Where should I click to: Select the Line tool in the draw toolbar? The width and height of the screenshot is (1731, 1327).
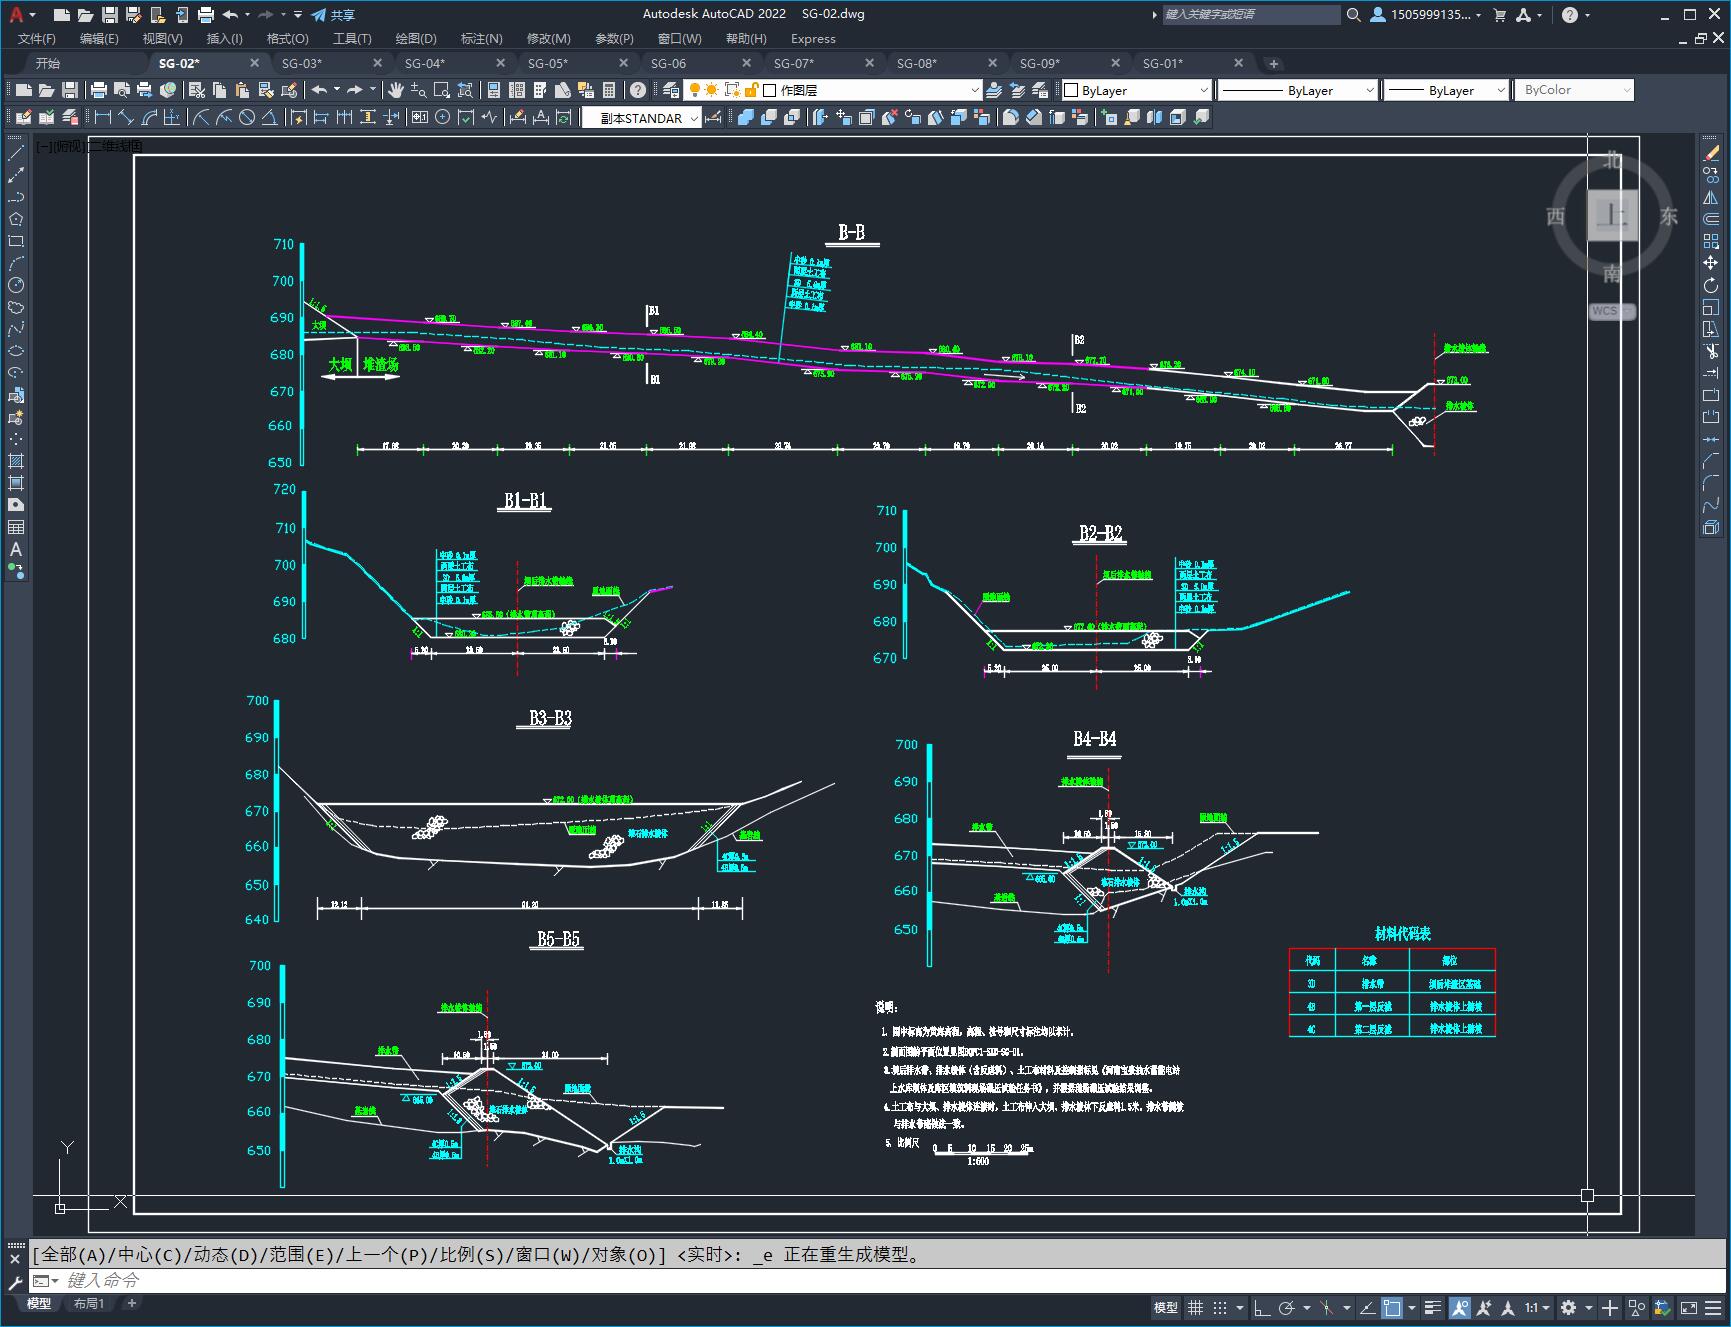click(x=16, y=153)
